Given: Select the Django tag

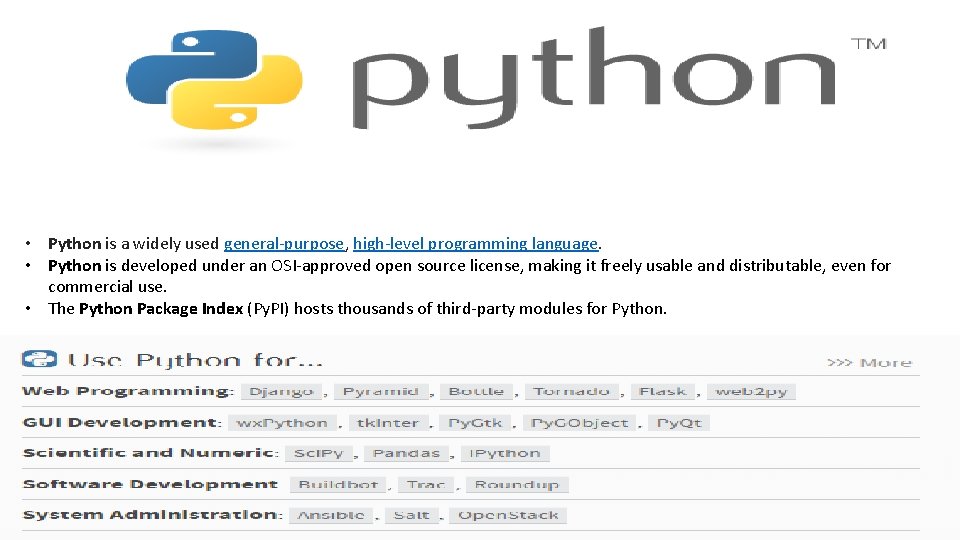Looking at the screenshot, I should 282,392.
